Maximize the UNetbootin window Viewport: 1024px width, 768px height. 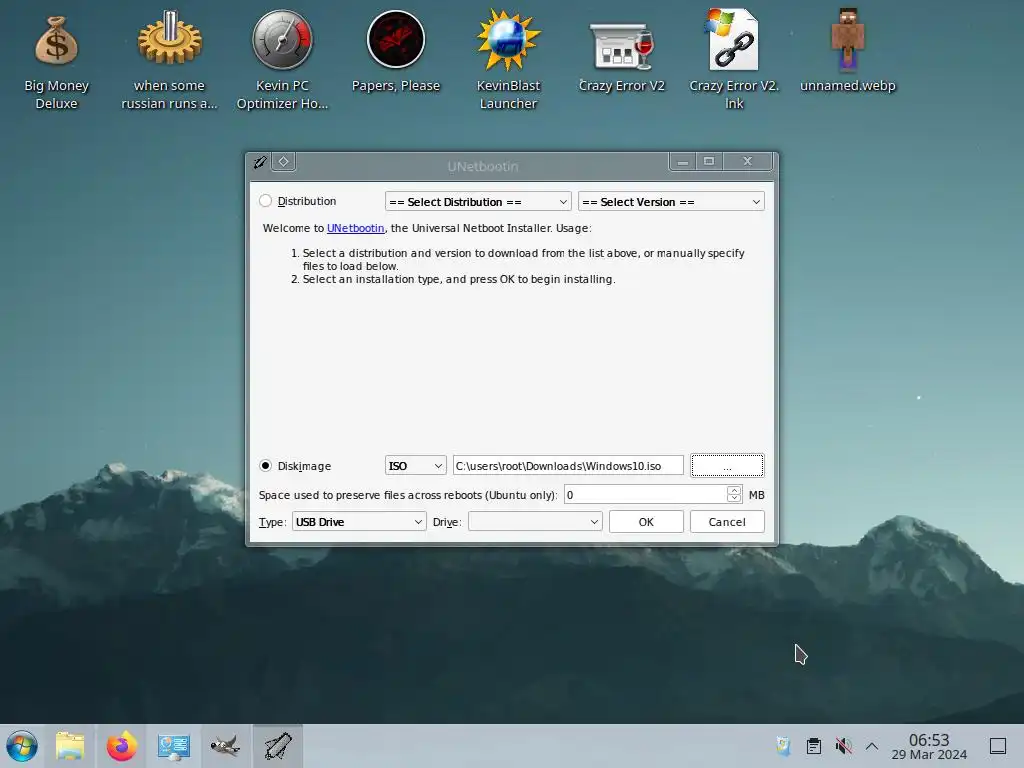709,161
